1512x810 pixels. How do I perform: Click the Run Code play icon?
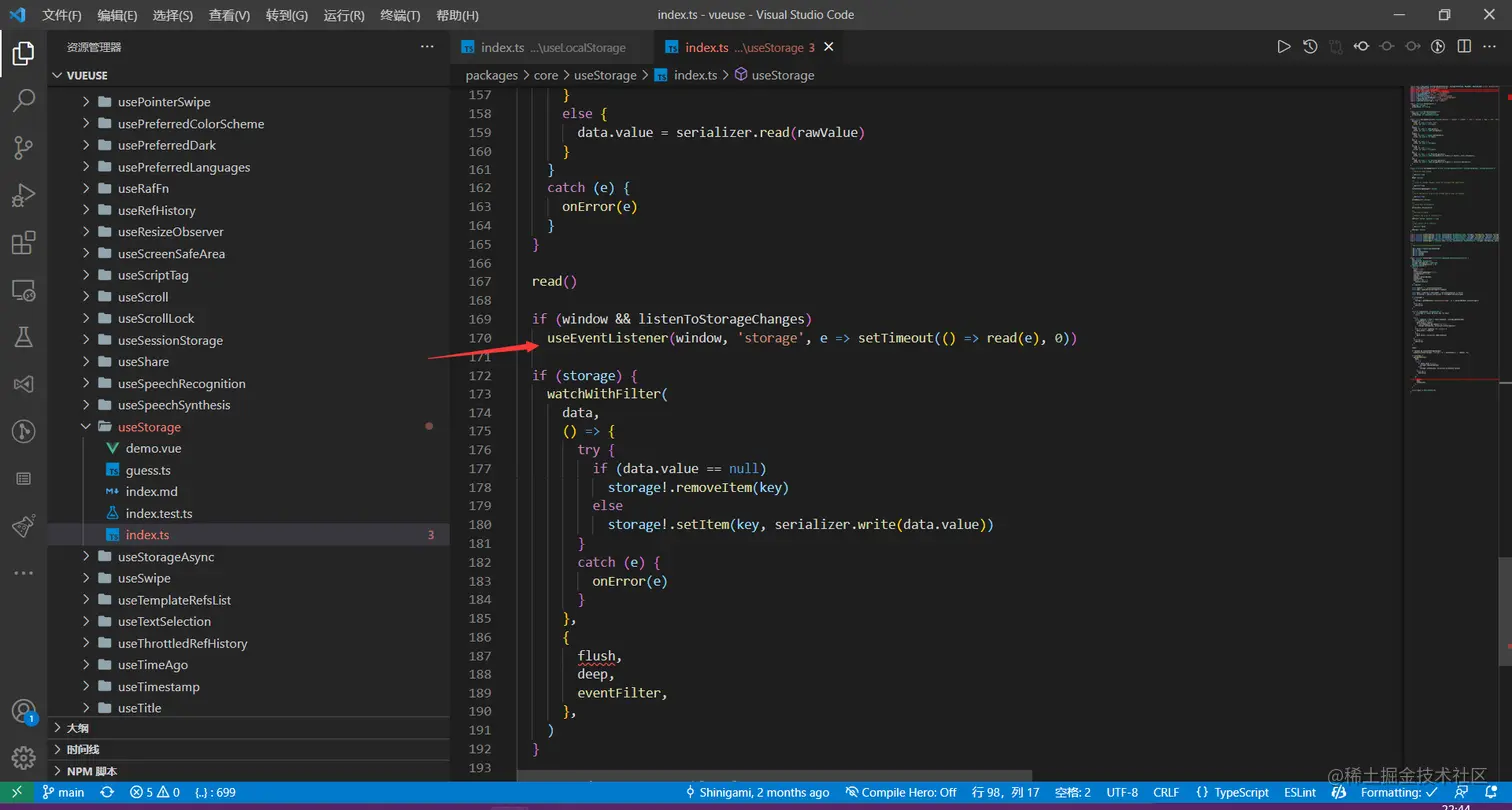click(x=1284, y=46)
